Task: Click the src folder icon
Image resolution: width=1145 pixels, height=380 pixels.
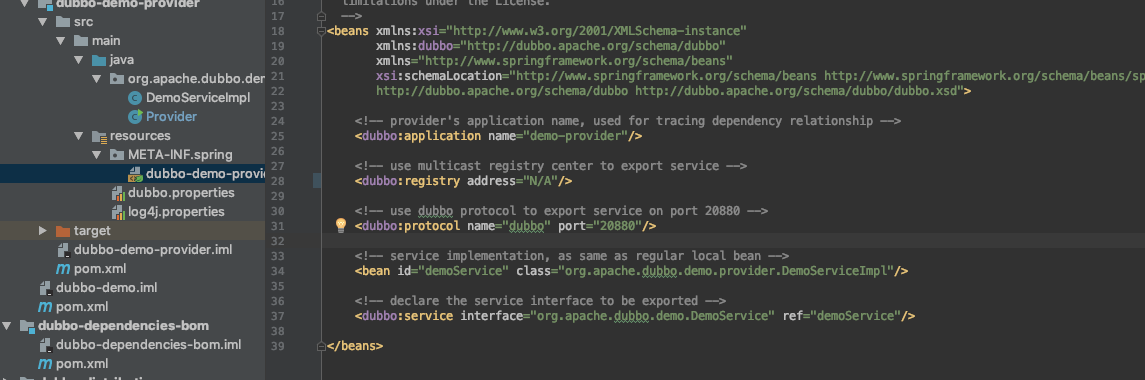Action: click(x=62, y=22)
